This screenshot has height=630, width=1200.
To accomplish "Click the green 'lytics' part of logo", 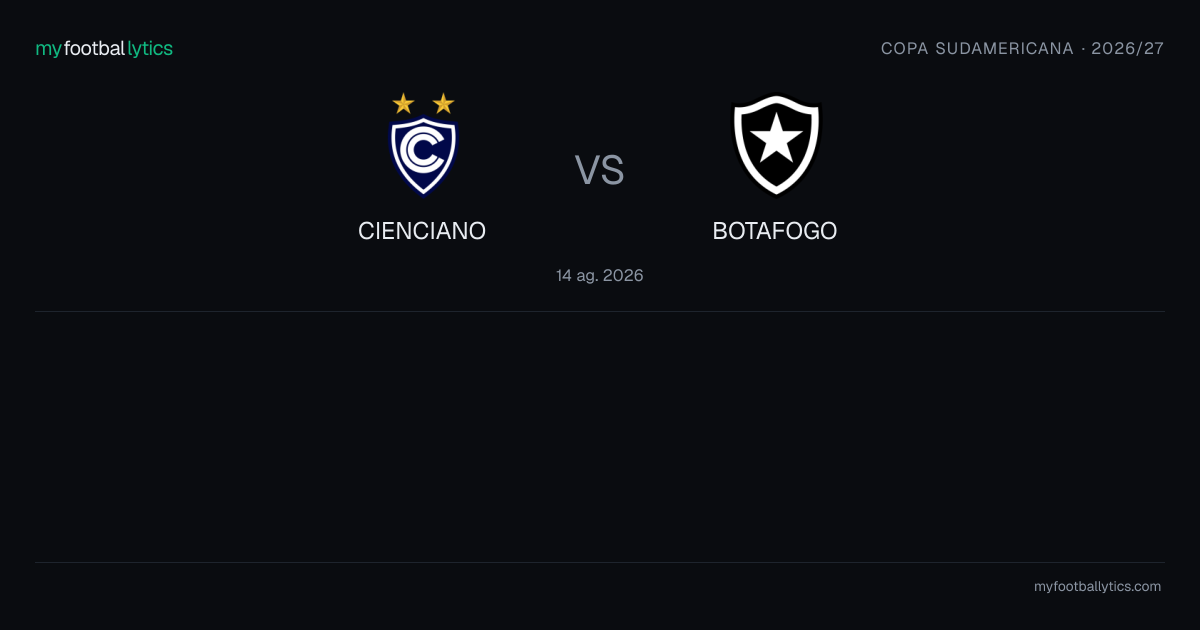I will click(x=150, y=49).
